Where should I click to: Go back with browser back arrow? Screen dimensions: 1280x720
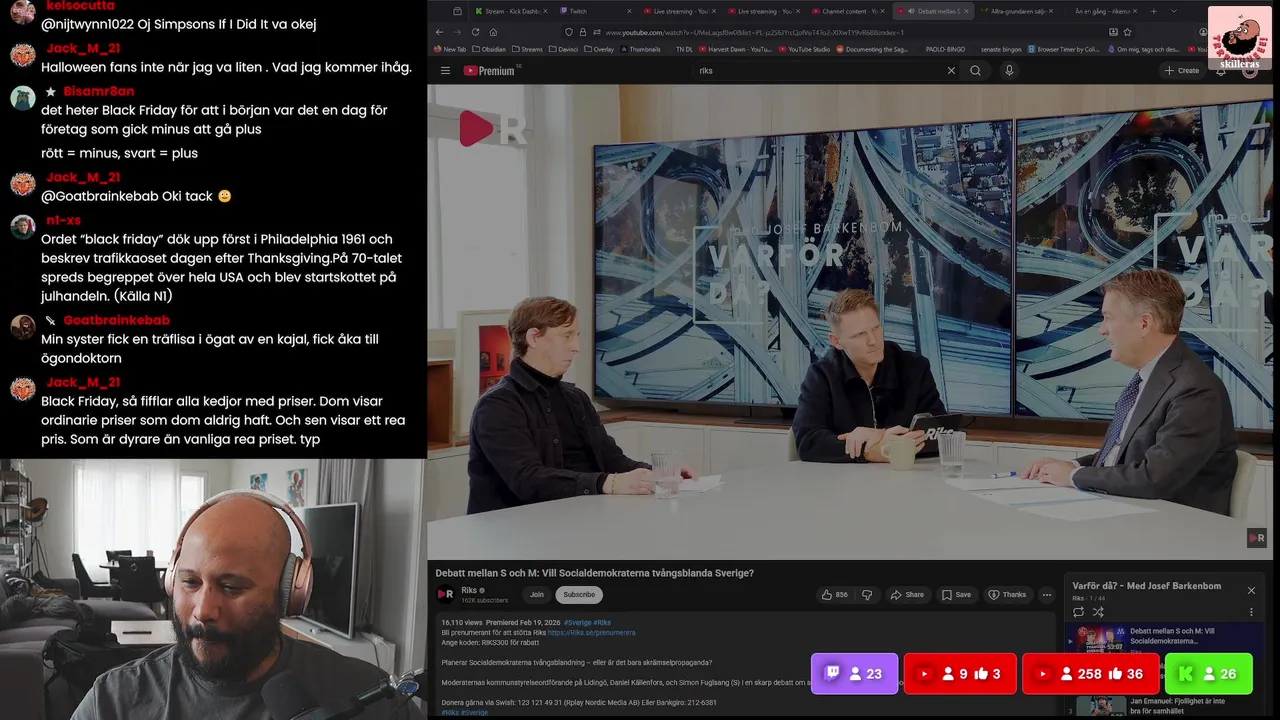tap(438, 32)
